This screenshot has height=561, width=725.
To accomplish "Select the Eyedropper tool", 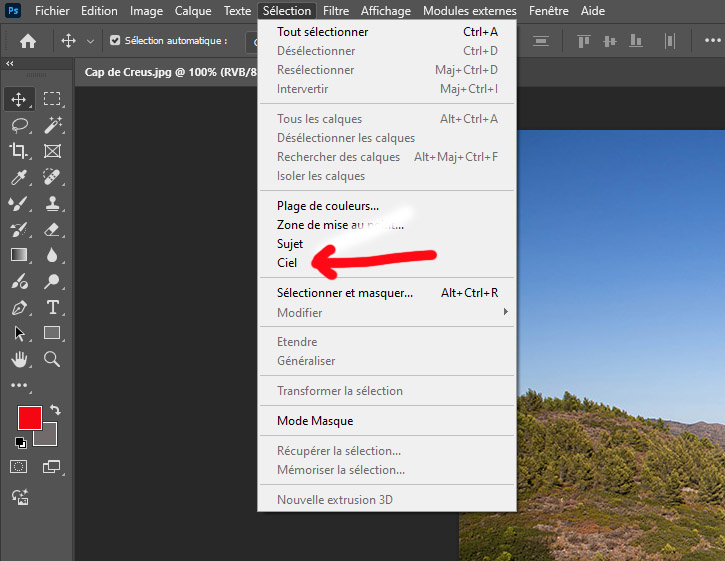I will pos(19,177).
